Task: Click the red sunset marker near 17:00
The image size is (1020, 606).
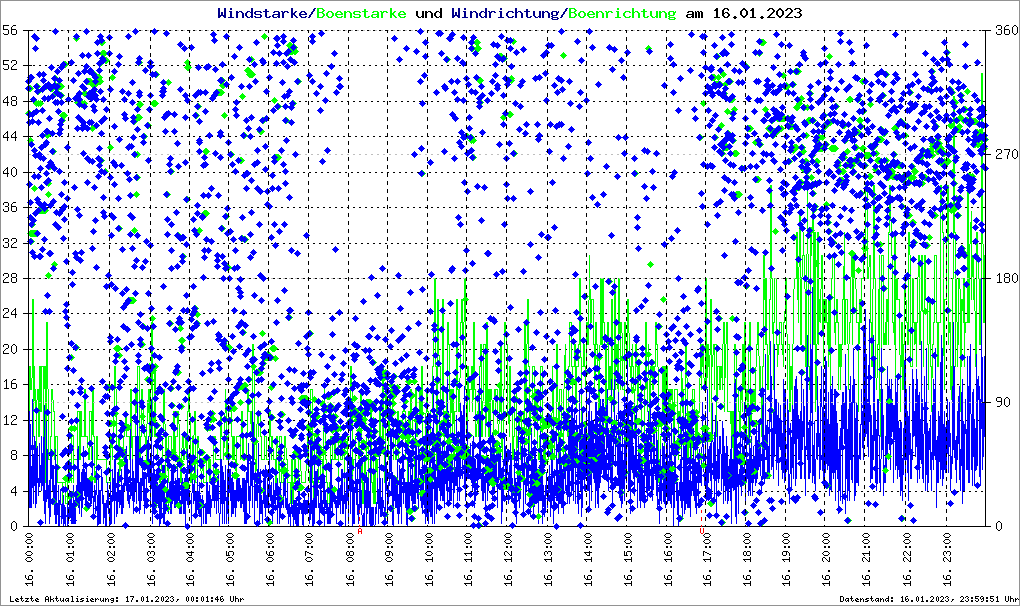Action: (703, 532)
